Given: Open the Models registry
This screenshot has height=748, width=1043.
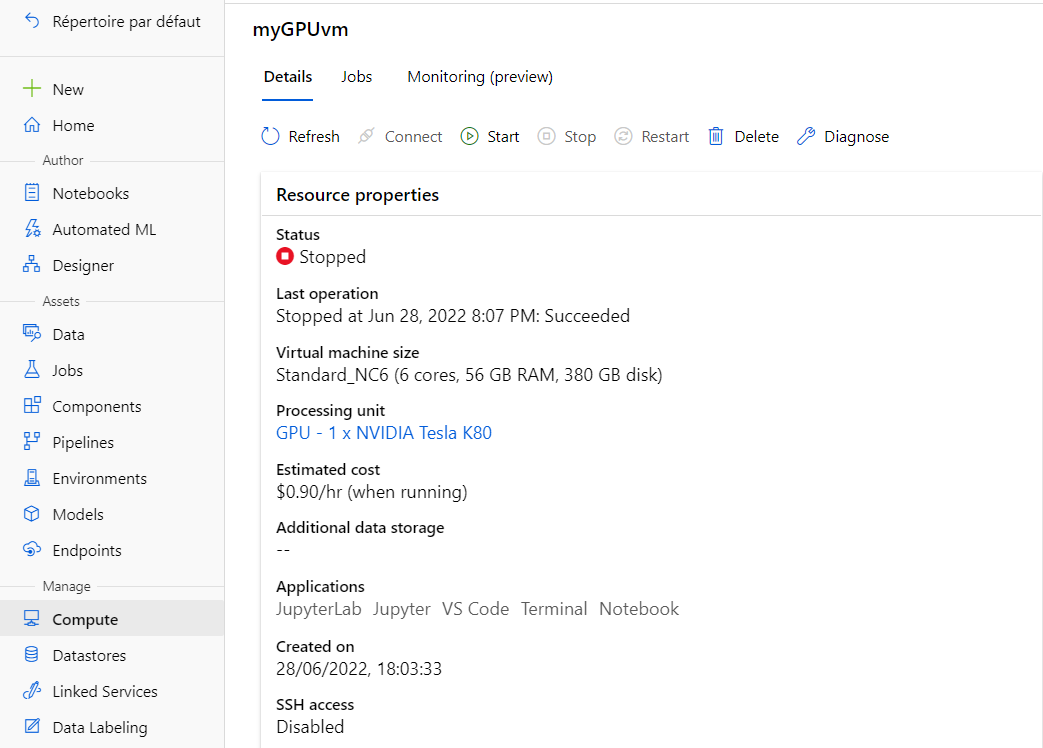Looking at the screenshot, I should coord(74,514).
